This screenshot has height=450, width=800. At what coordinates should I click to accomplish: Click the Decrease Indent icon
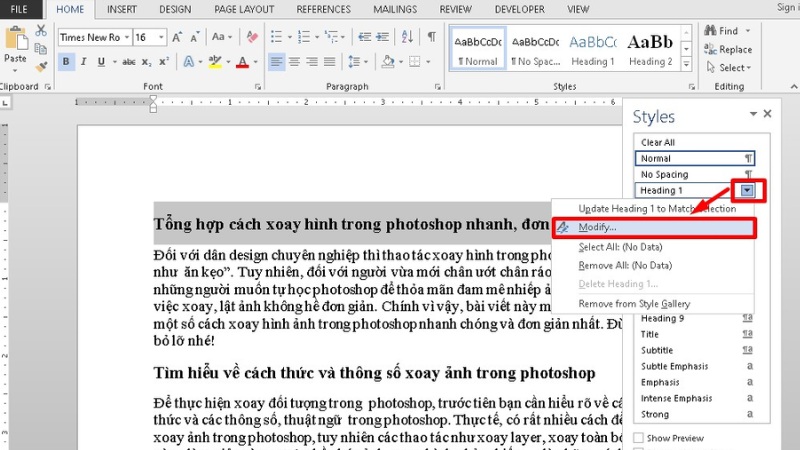364,37
